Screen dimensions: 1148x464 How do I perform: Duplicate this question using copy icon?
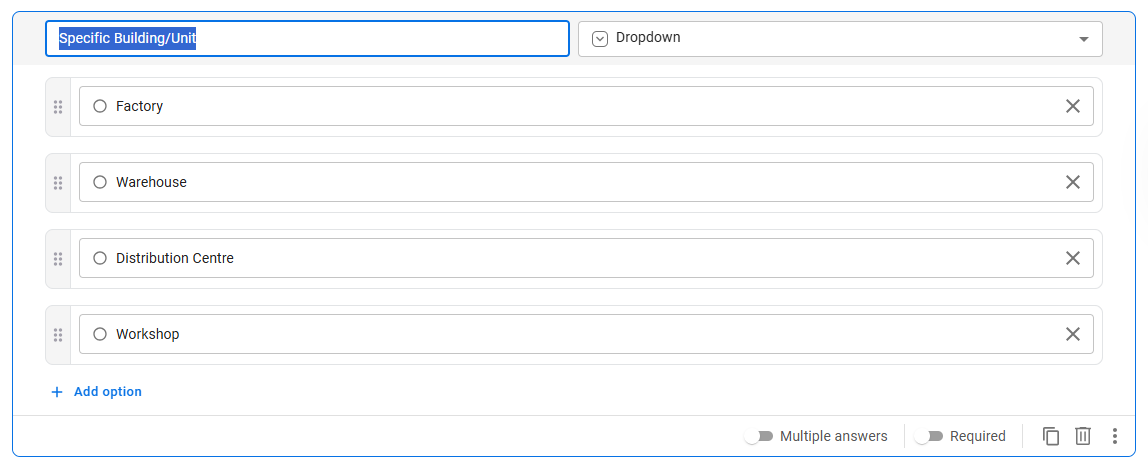point(1051,436)
